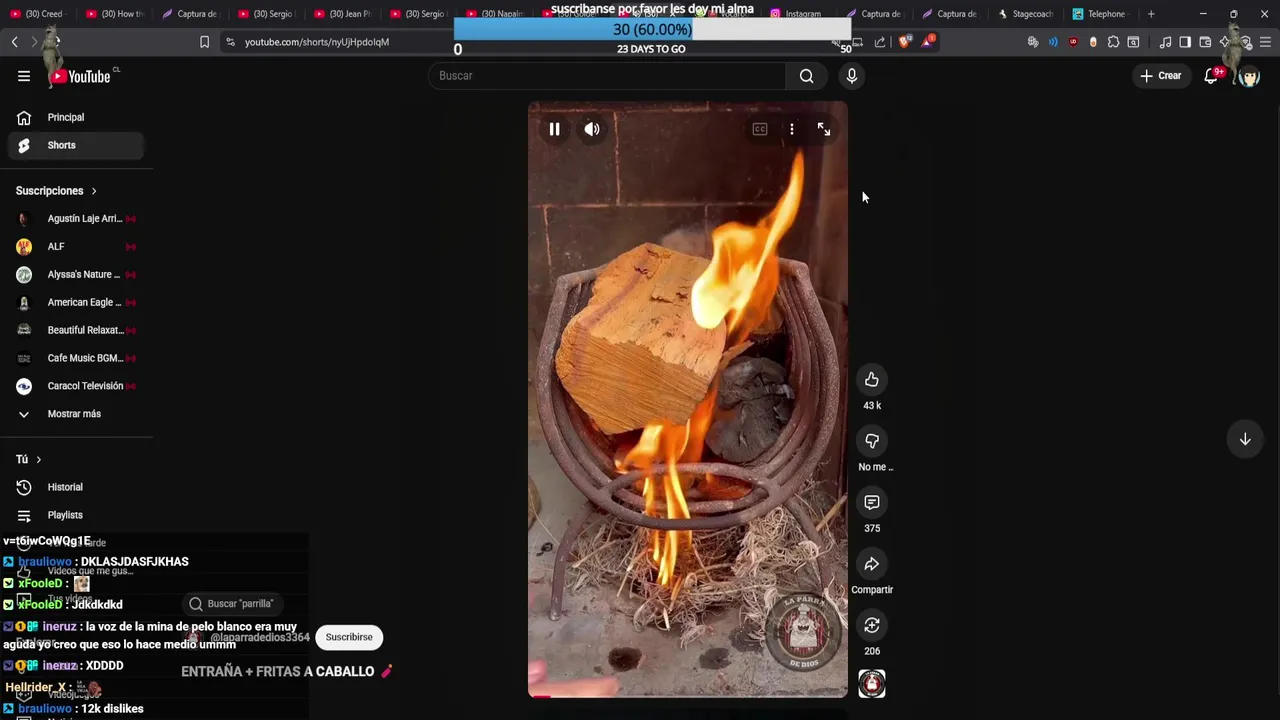1280x720 pixels.
Task: Go to the next Short arrow
Action: click(x=1245, y=439)
